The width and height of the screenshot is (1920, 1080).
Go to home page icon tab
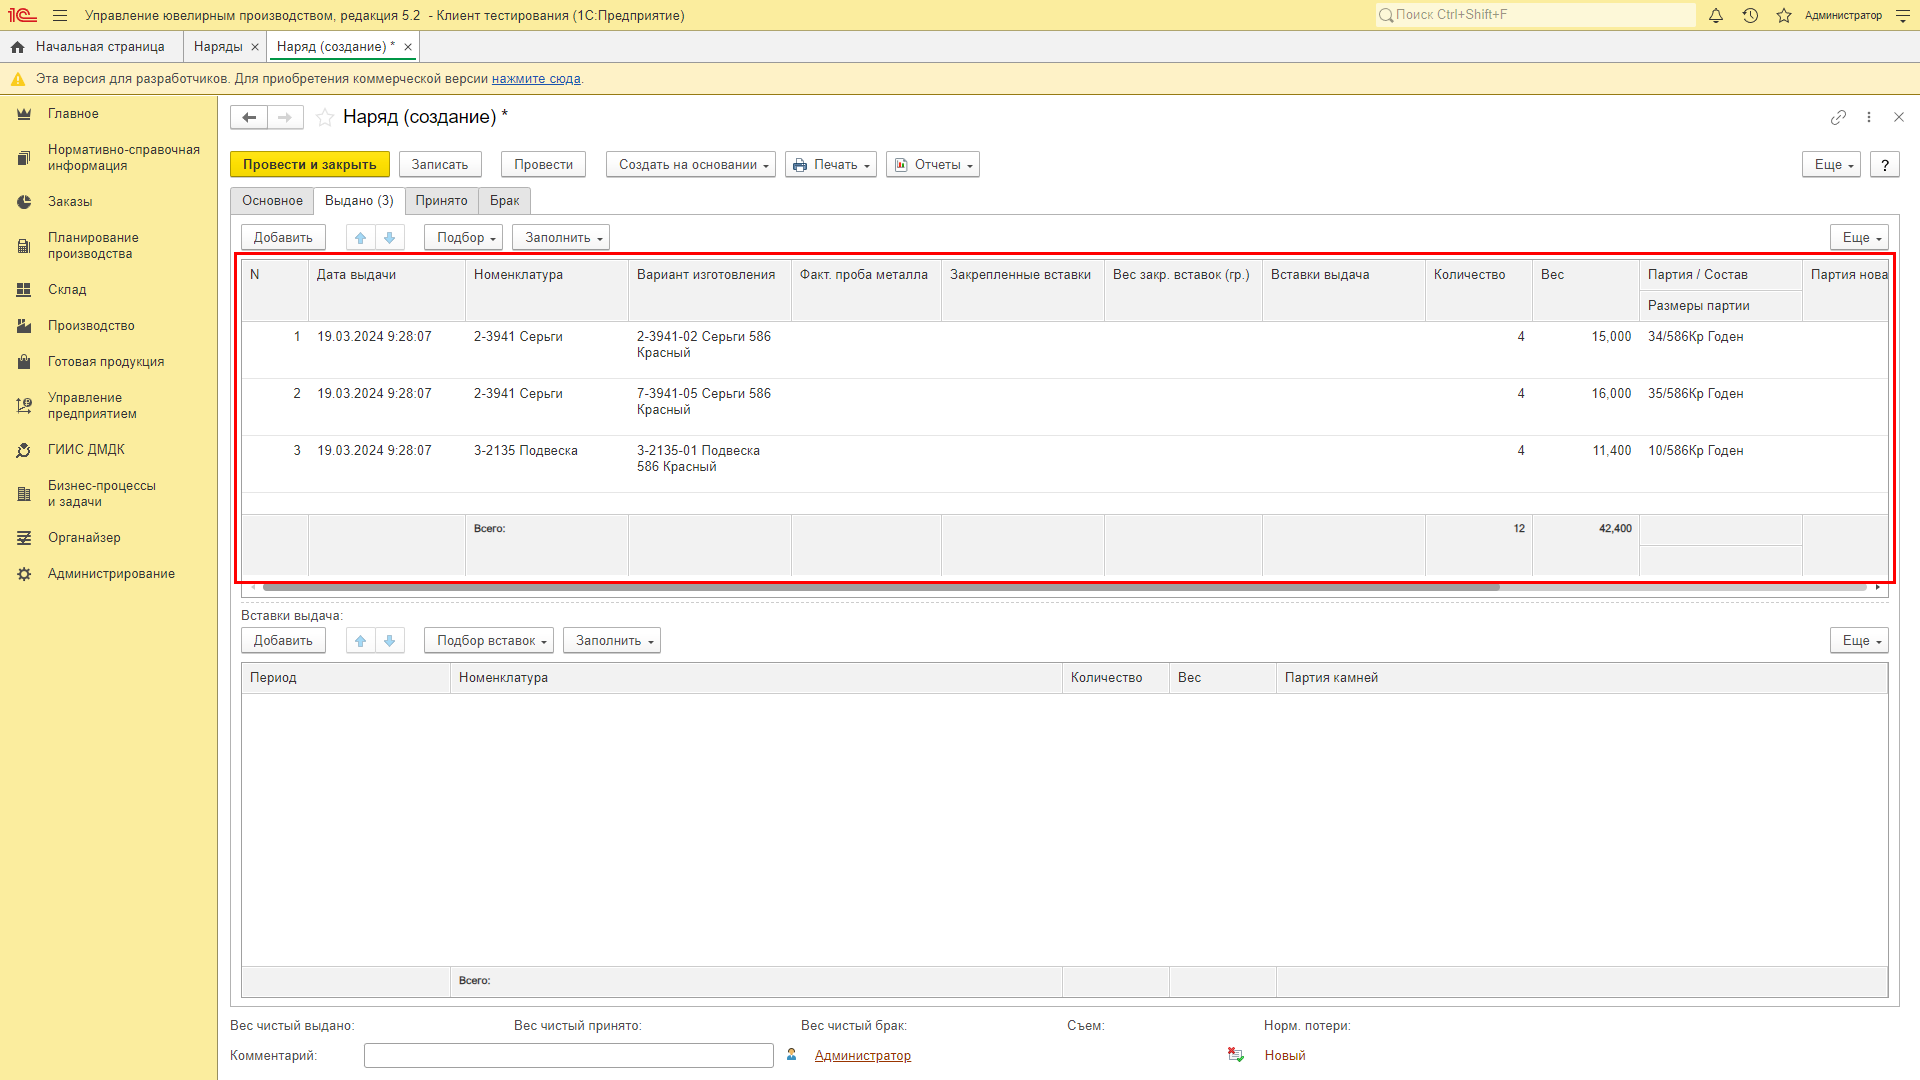17,47
